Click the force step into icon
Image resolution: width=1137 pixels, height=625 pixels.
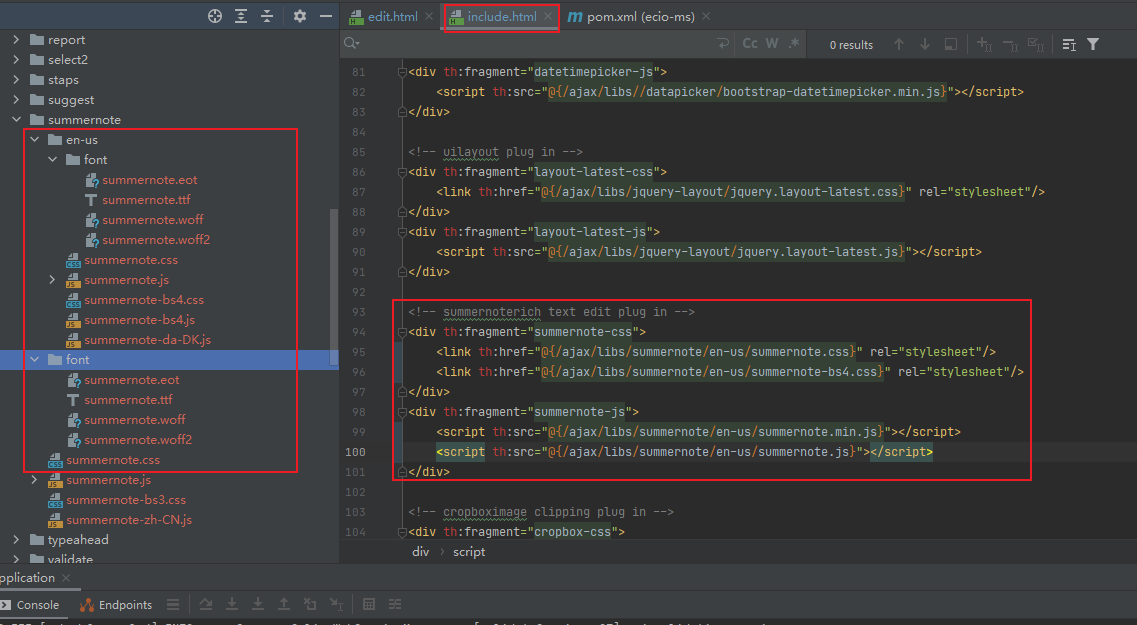click(x=257, y=604)
